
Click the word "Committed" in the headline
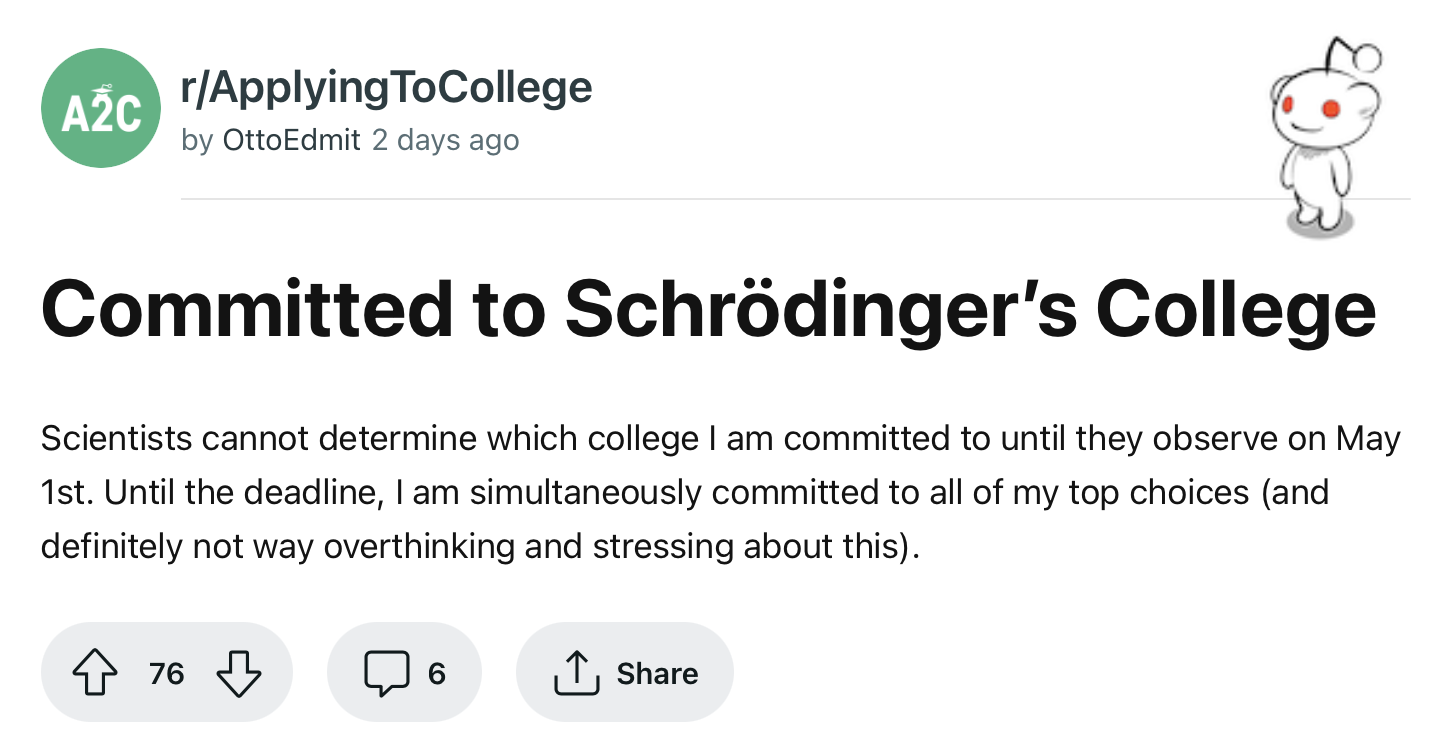click(x=247, y=309)
